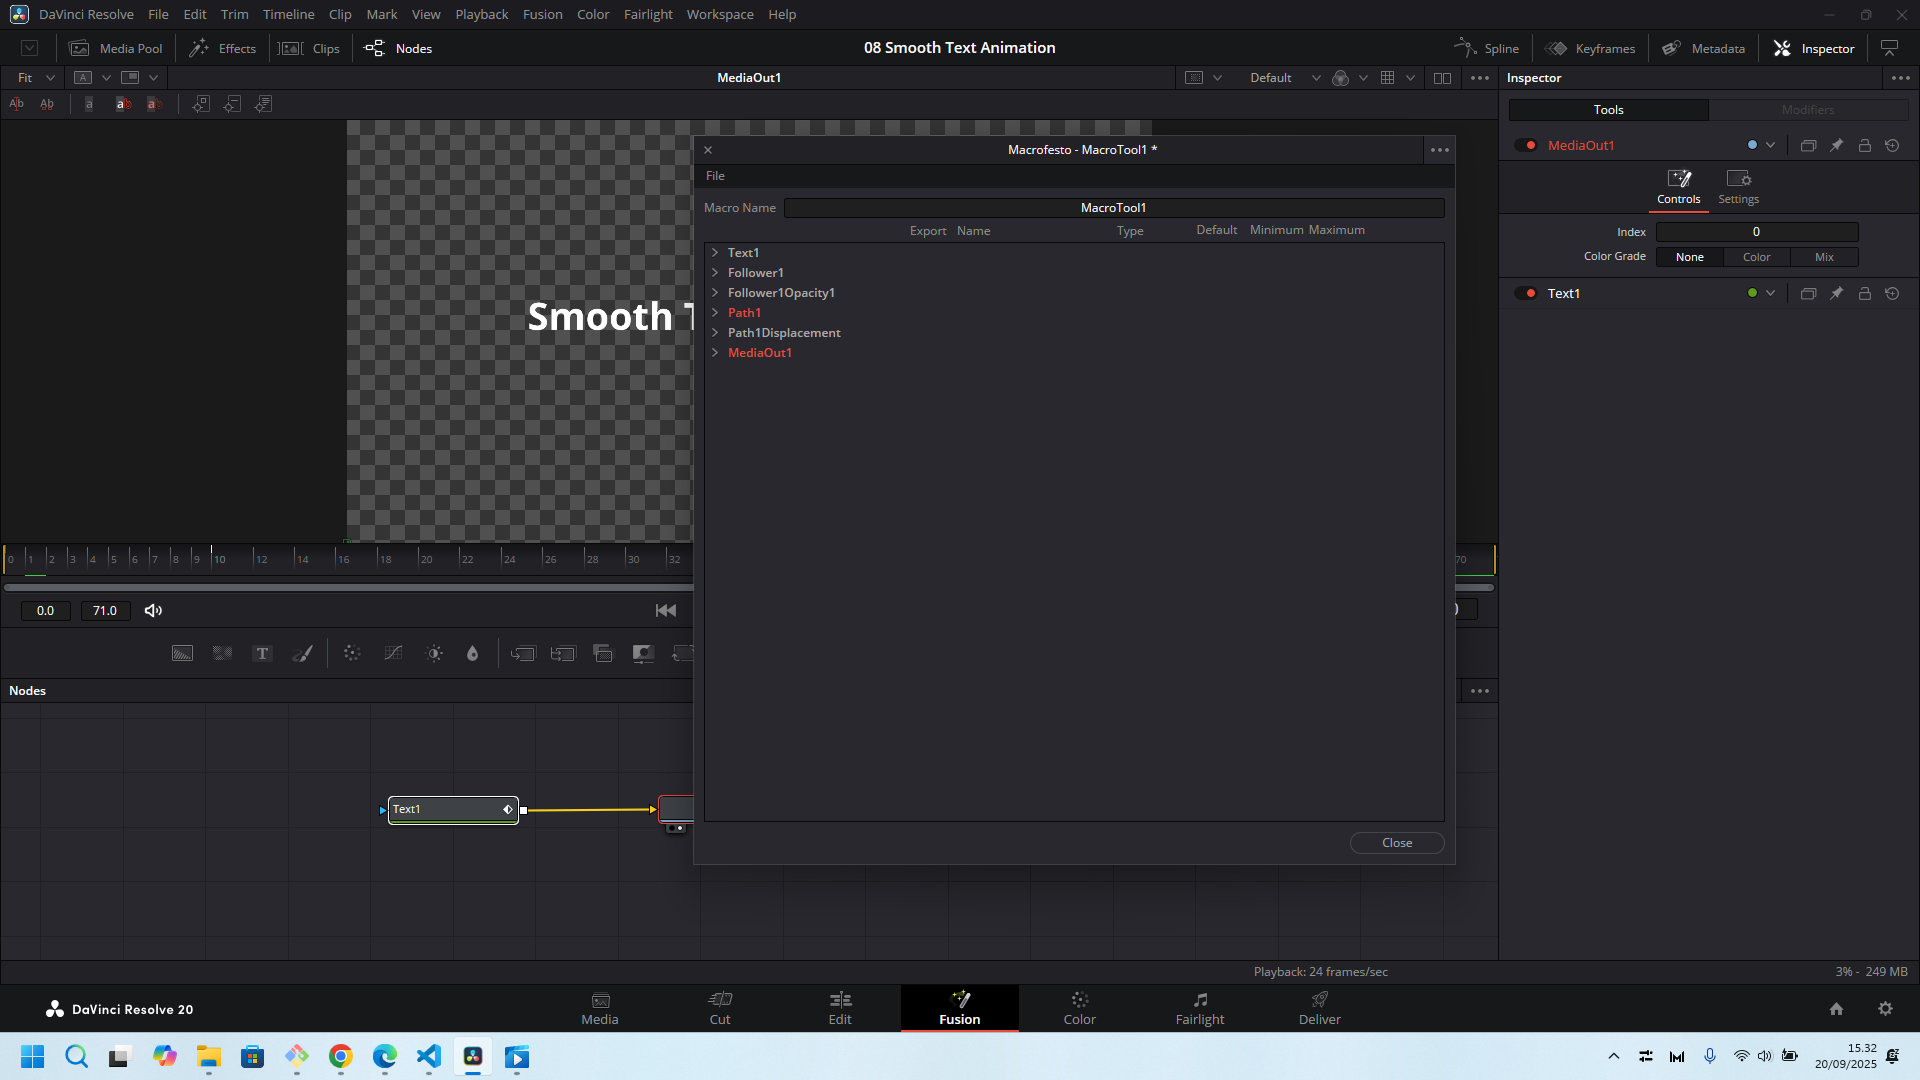Screen dimensions: 1920x1080
Task: Switch to the Settings tab in Inspector
Action: 1738,186
